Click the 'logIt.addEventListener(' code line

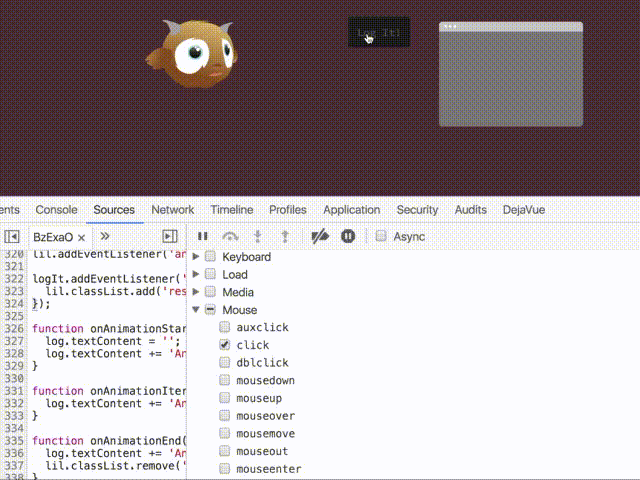point(109,279)
